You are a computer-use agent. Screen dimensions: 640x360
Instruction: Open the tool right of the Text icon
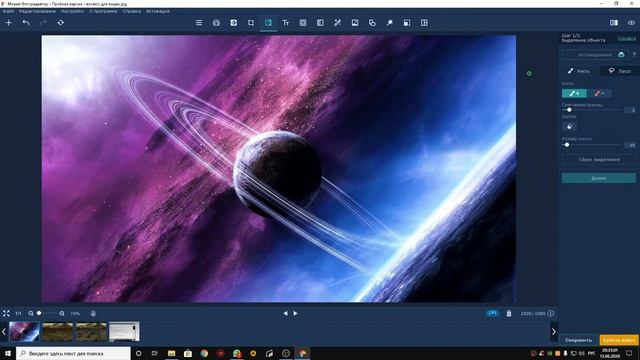[x=303, y=23]
